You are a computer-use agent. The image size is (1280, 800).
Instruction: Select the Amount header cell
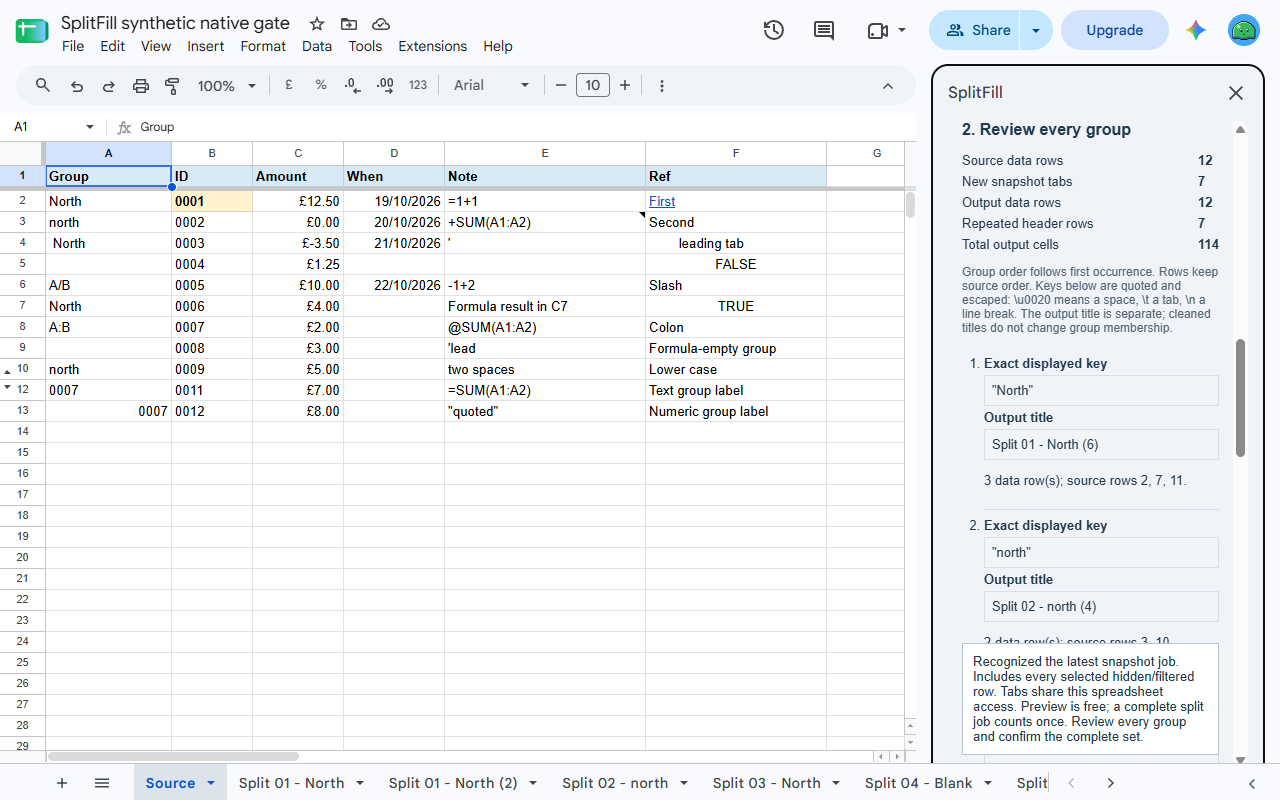(298, 176)
